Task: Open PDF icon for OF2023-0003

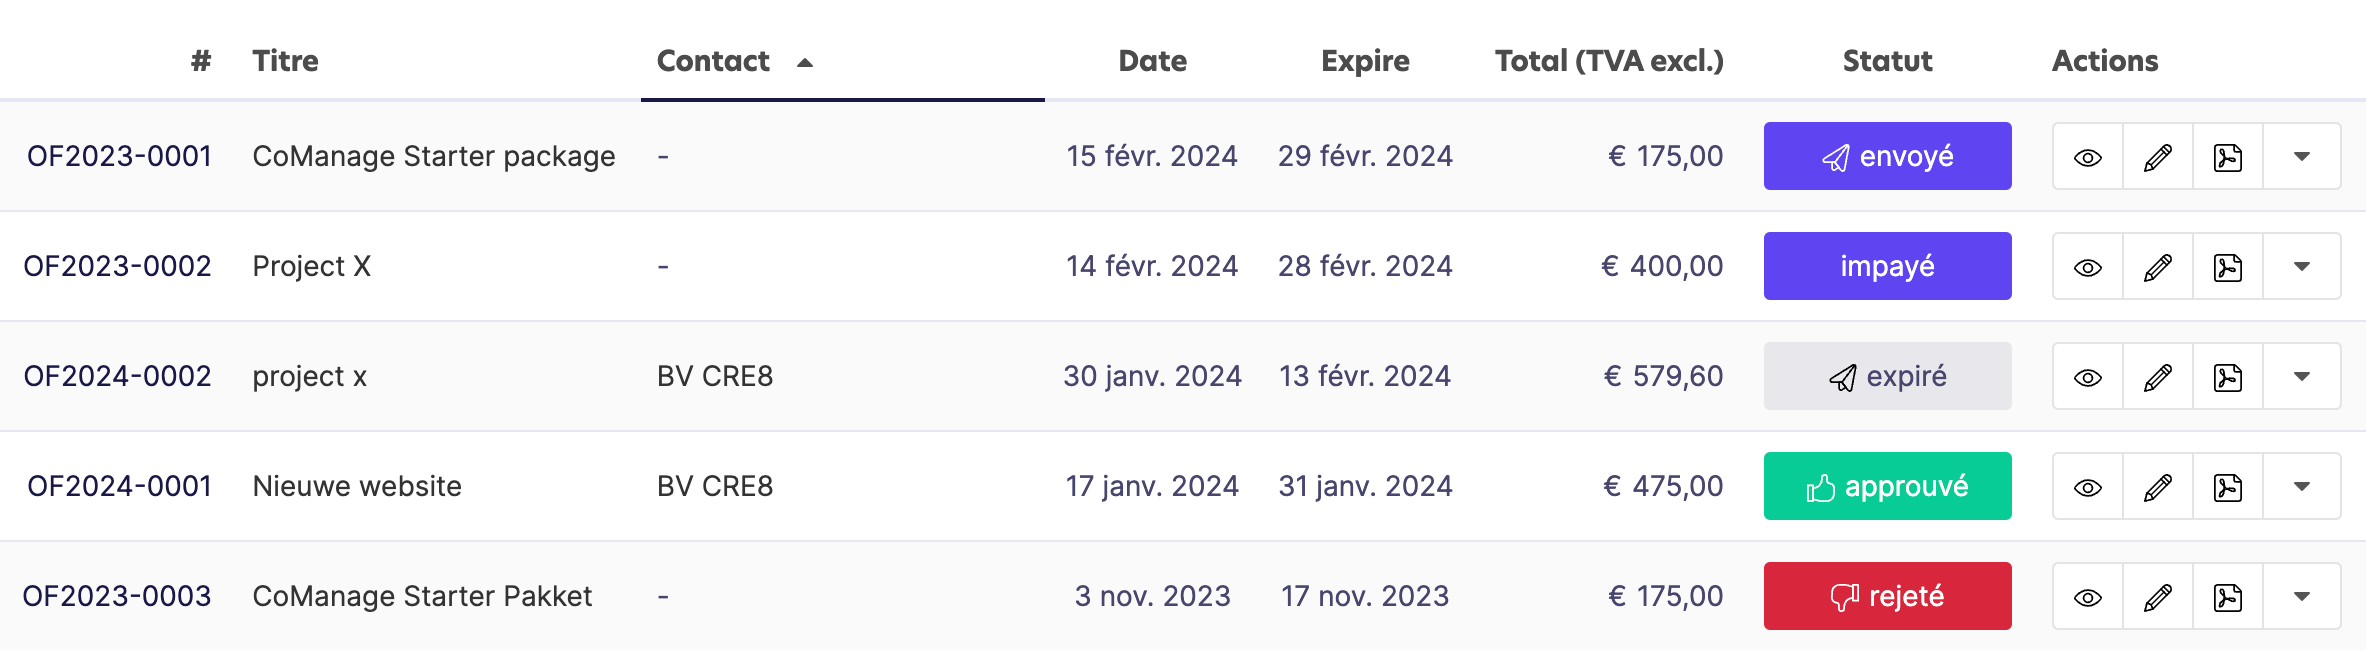Action: (2228, 597)
